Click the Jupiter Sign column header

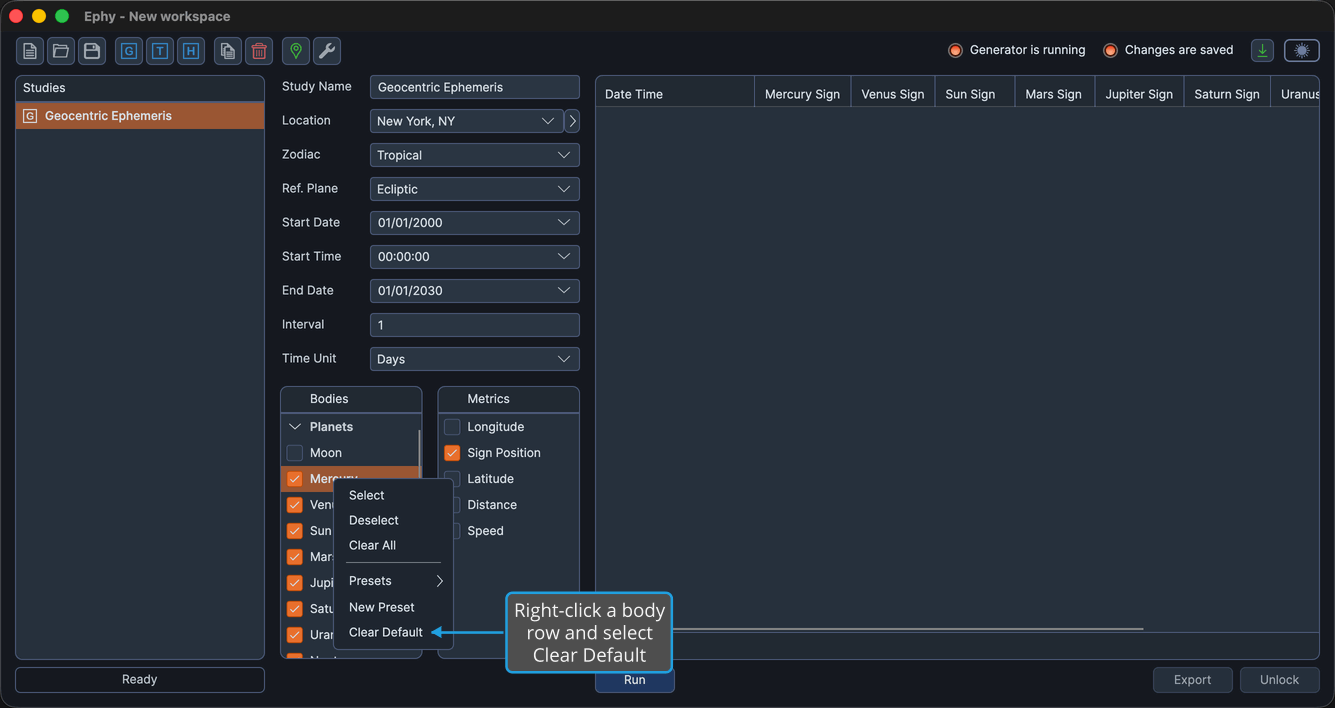[x=1140, y=94]
